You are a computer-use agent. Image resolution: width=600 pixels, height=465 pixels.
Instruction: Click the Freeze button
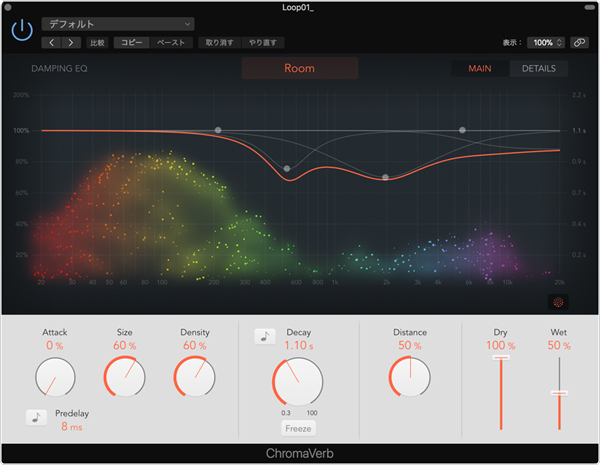[298, 428]
